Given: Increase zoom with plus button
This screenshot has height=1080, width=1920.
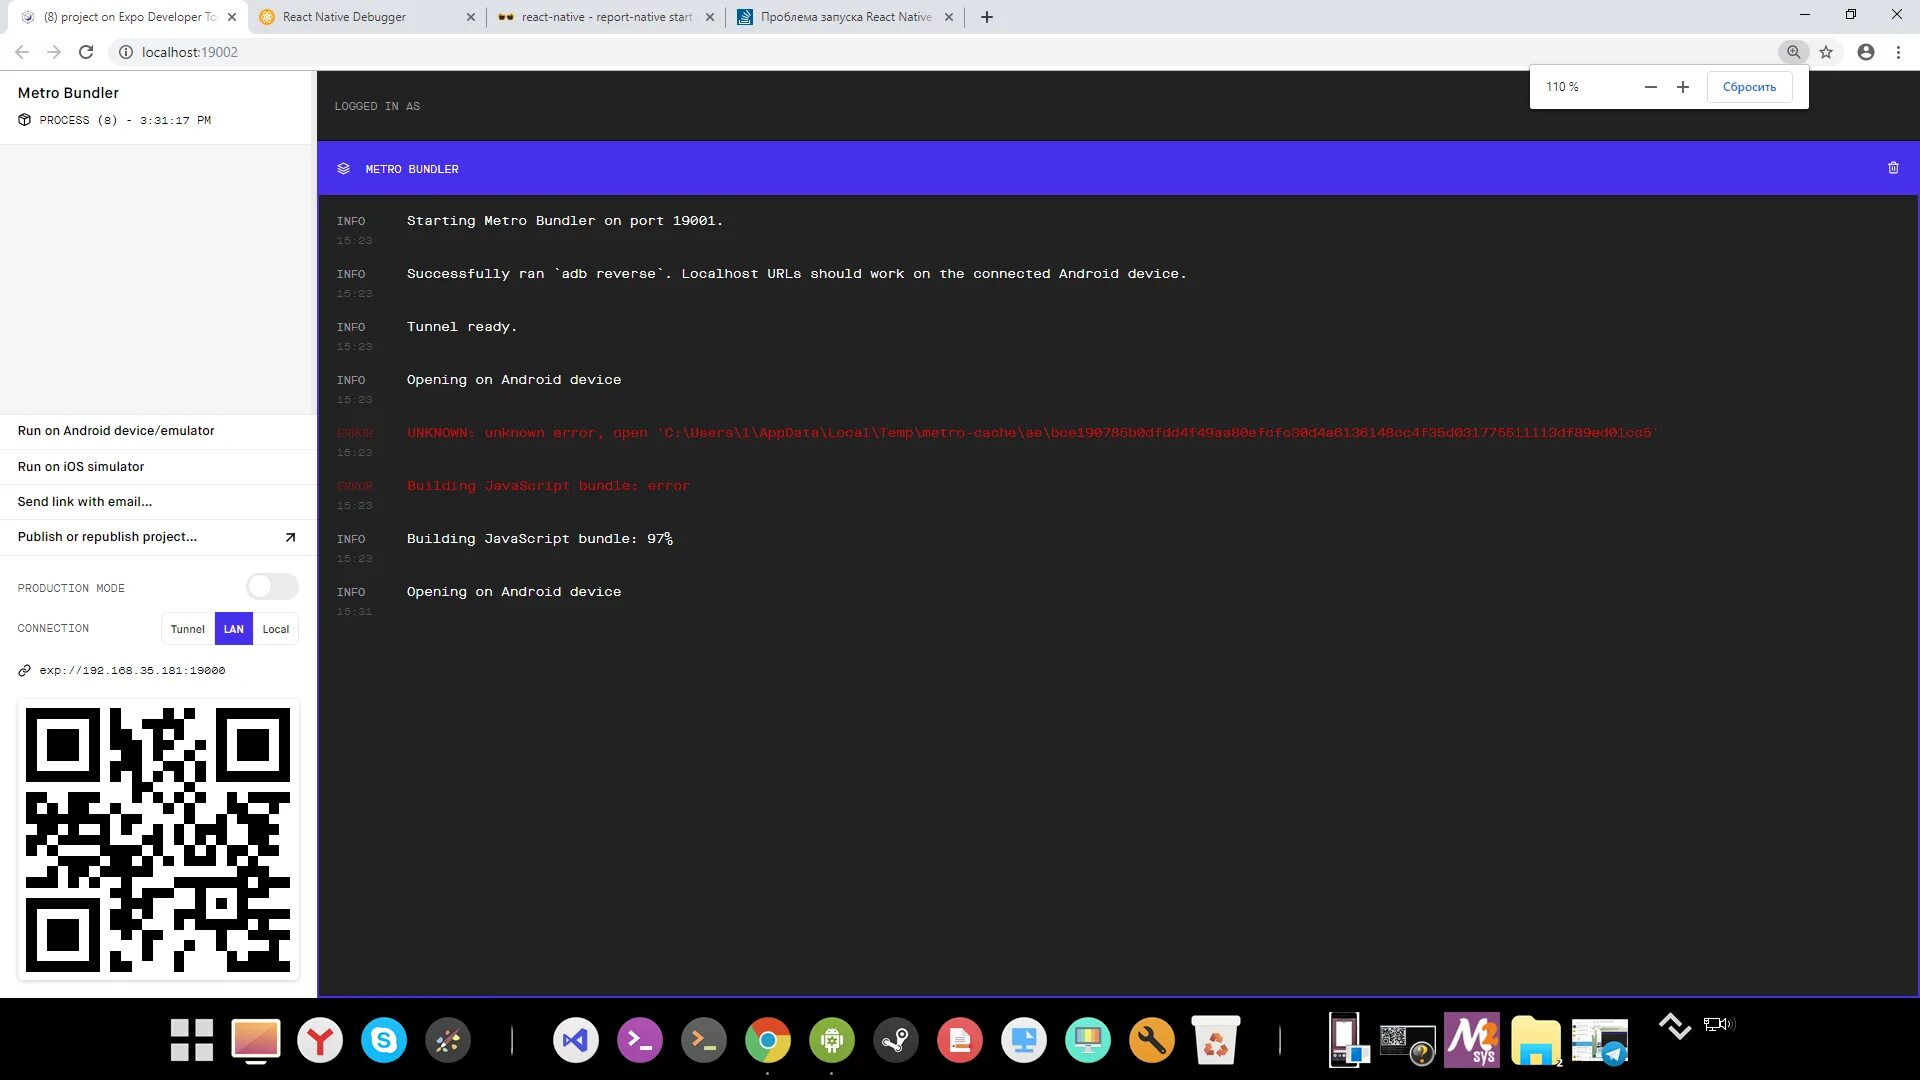Looking at the screenshot, I should tap(1683, 87).
